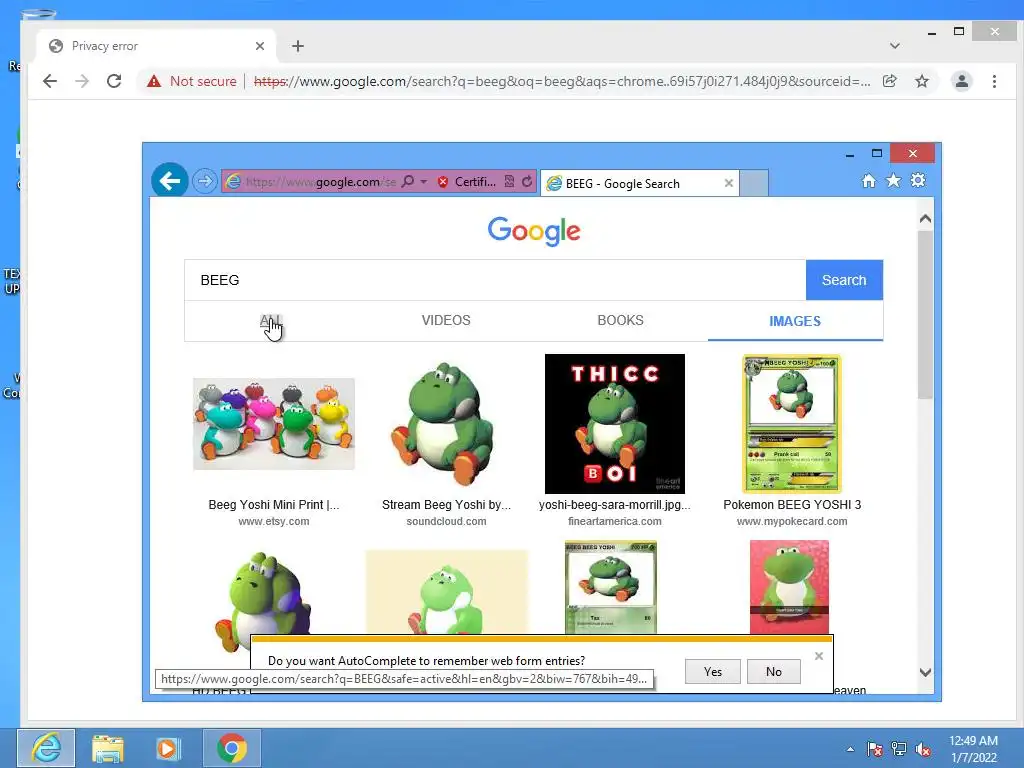Go back in Chrome's toolbar
1024x768 pixels.
pyautogui.click(x=50, y=81)
